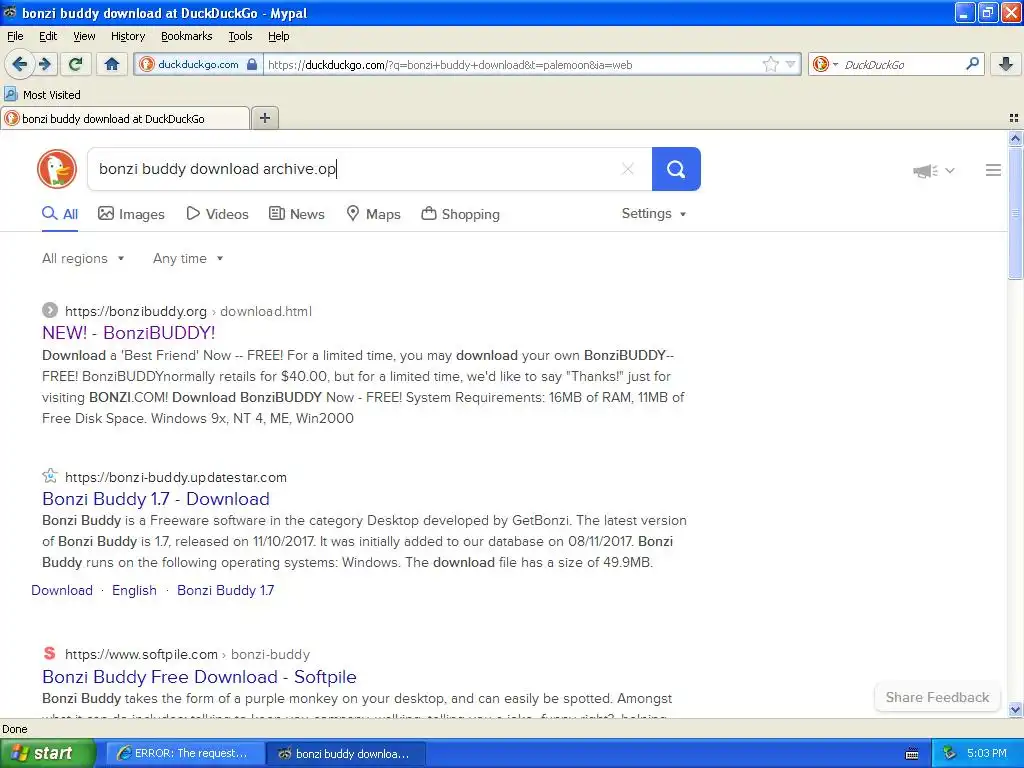The image size is (1024, 768).
Task: Go back with the browser Back arrow
Action: point(19,64)
